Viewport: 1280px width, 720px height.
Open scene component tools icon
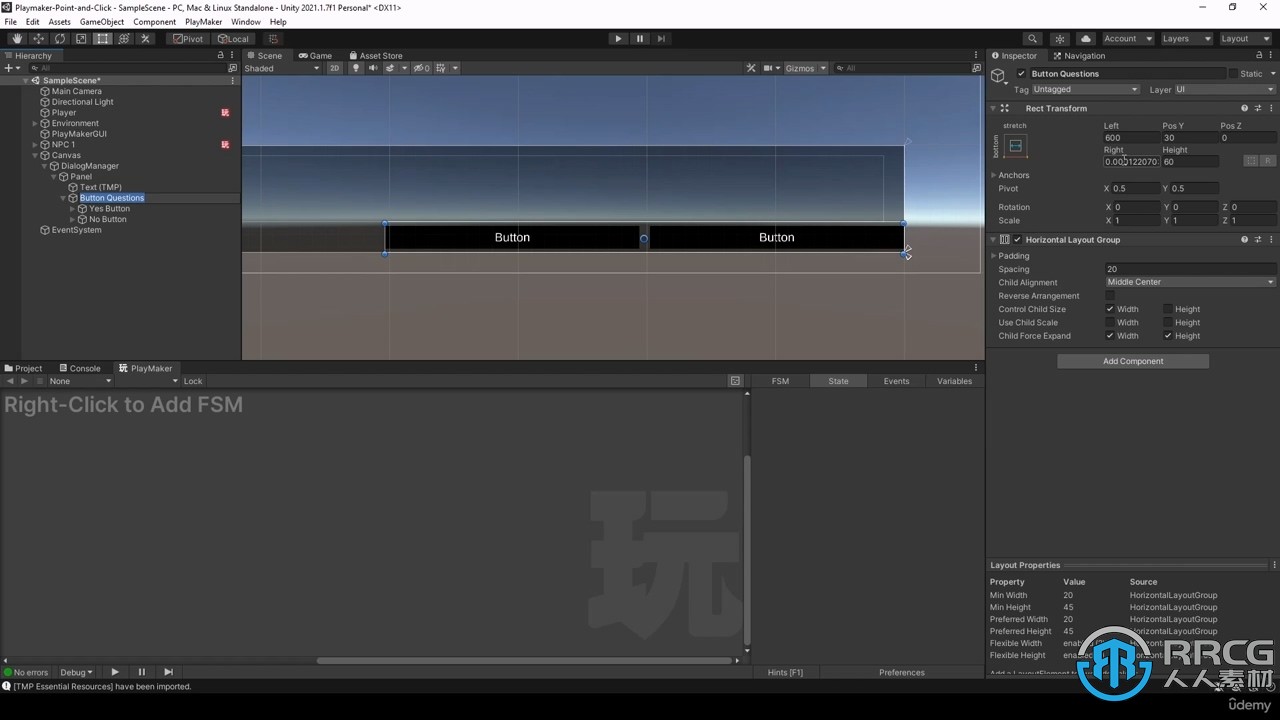751,68
